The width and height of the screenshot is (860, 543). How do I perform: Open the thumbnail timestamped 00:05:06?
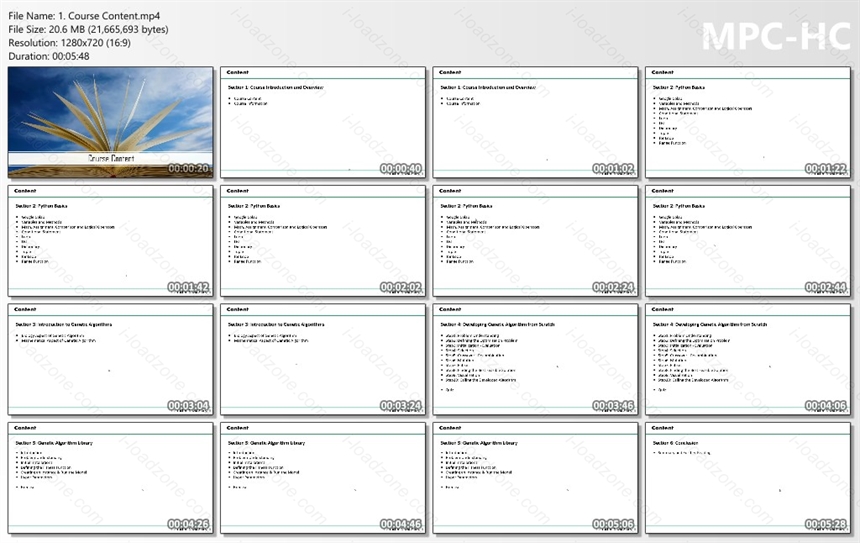535,478
